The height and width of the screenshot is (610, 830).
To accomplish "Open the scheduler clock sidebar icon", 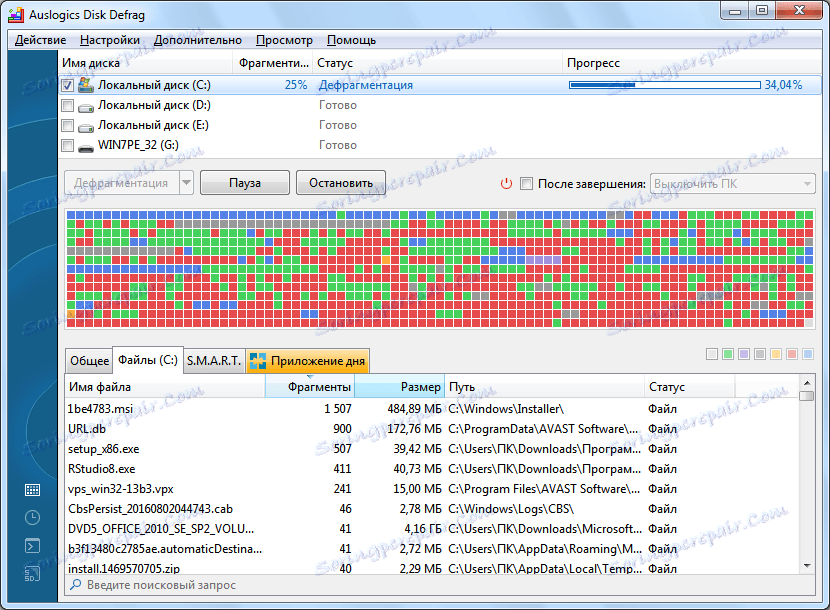I will pyautogui.click(x=32, y=517).
